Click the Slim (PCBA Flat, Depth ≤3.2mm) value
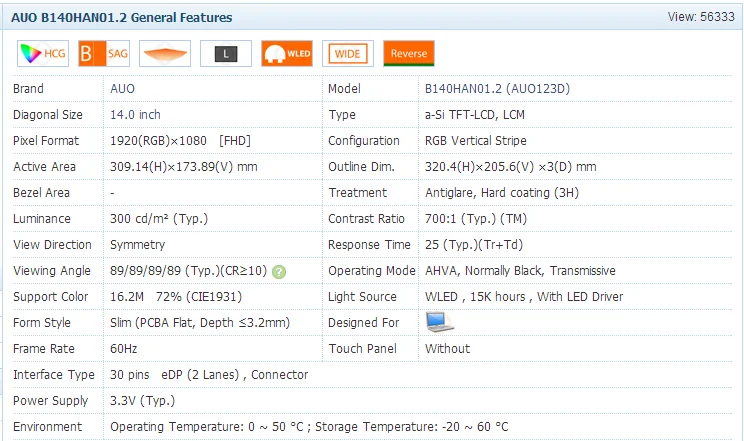The height and width of the screenshot is (441, 744). tap(200, 323)
